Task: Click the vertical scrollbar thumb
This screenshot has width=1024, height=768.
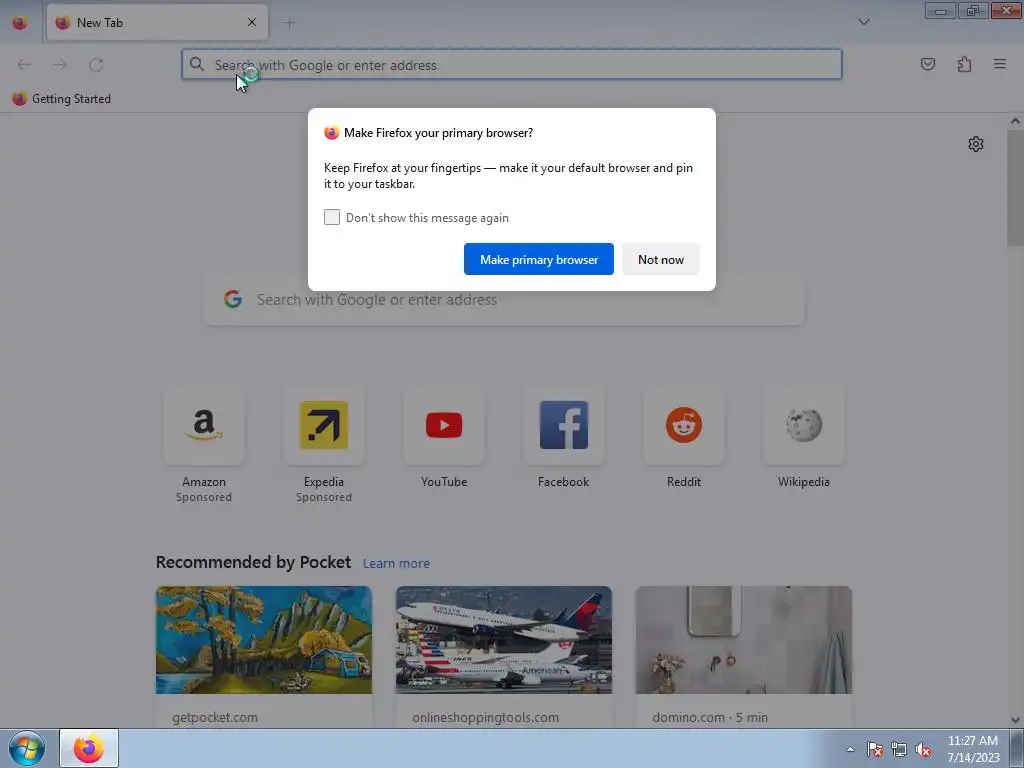Action: (1015, 188)
